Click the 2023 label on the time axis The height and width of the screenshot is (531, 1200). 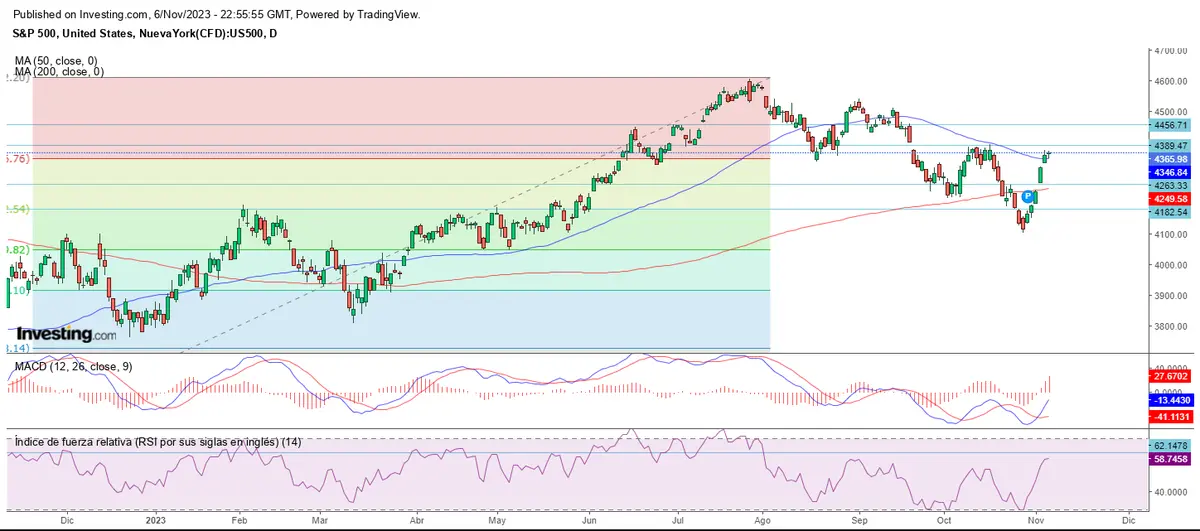(155, 521)
